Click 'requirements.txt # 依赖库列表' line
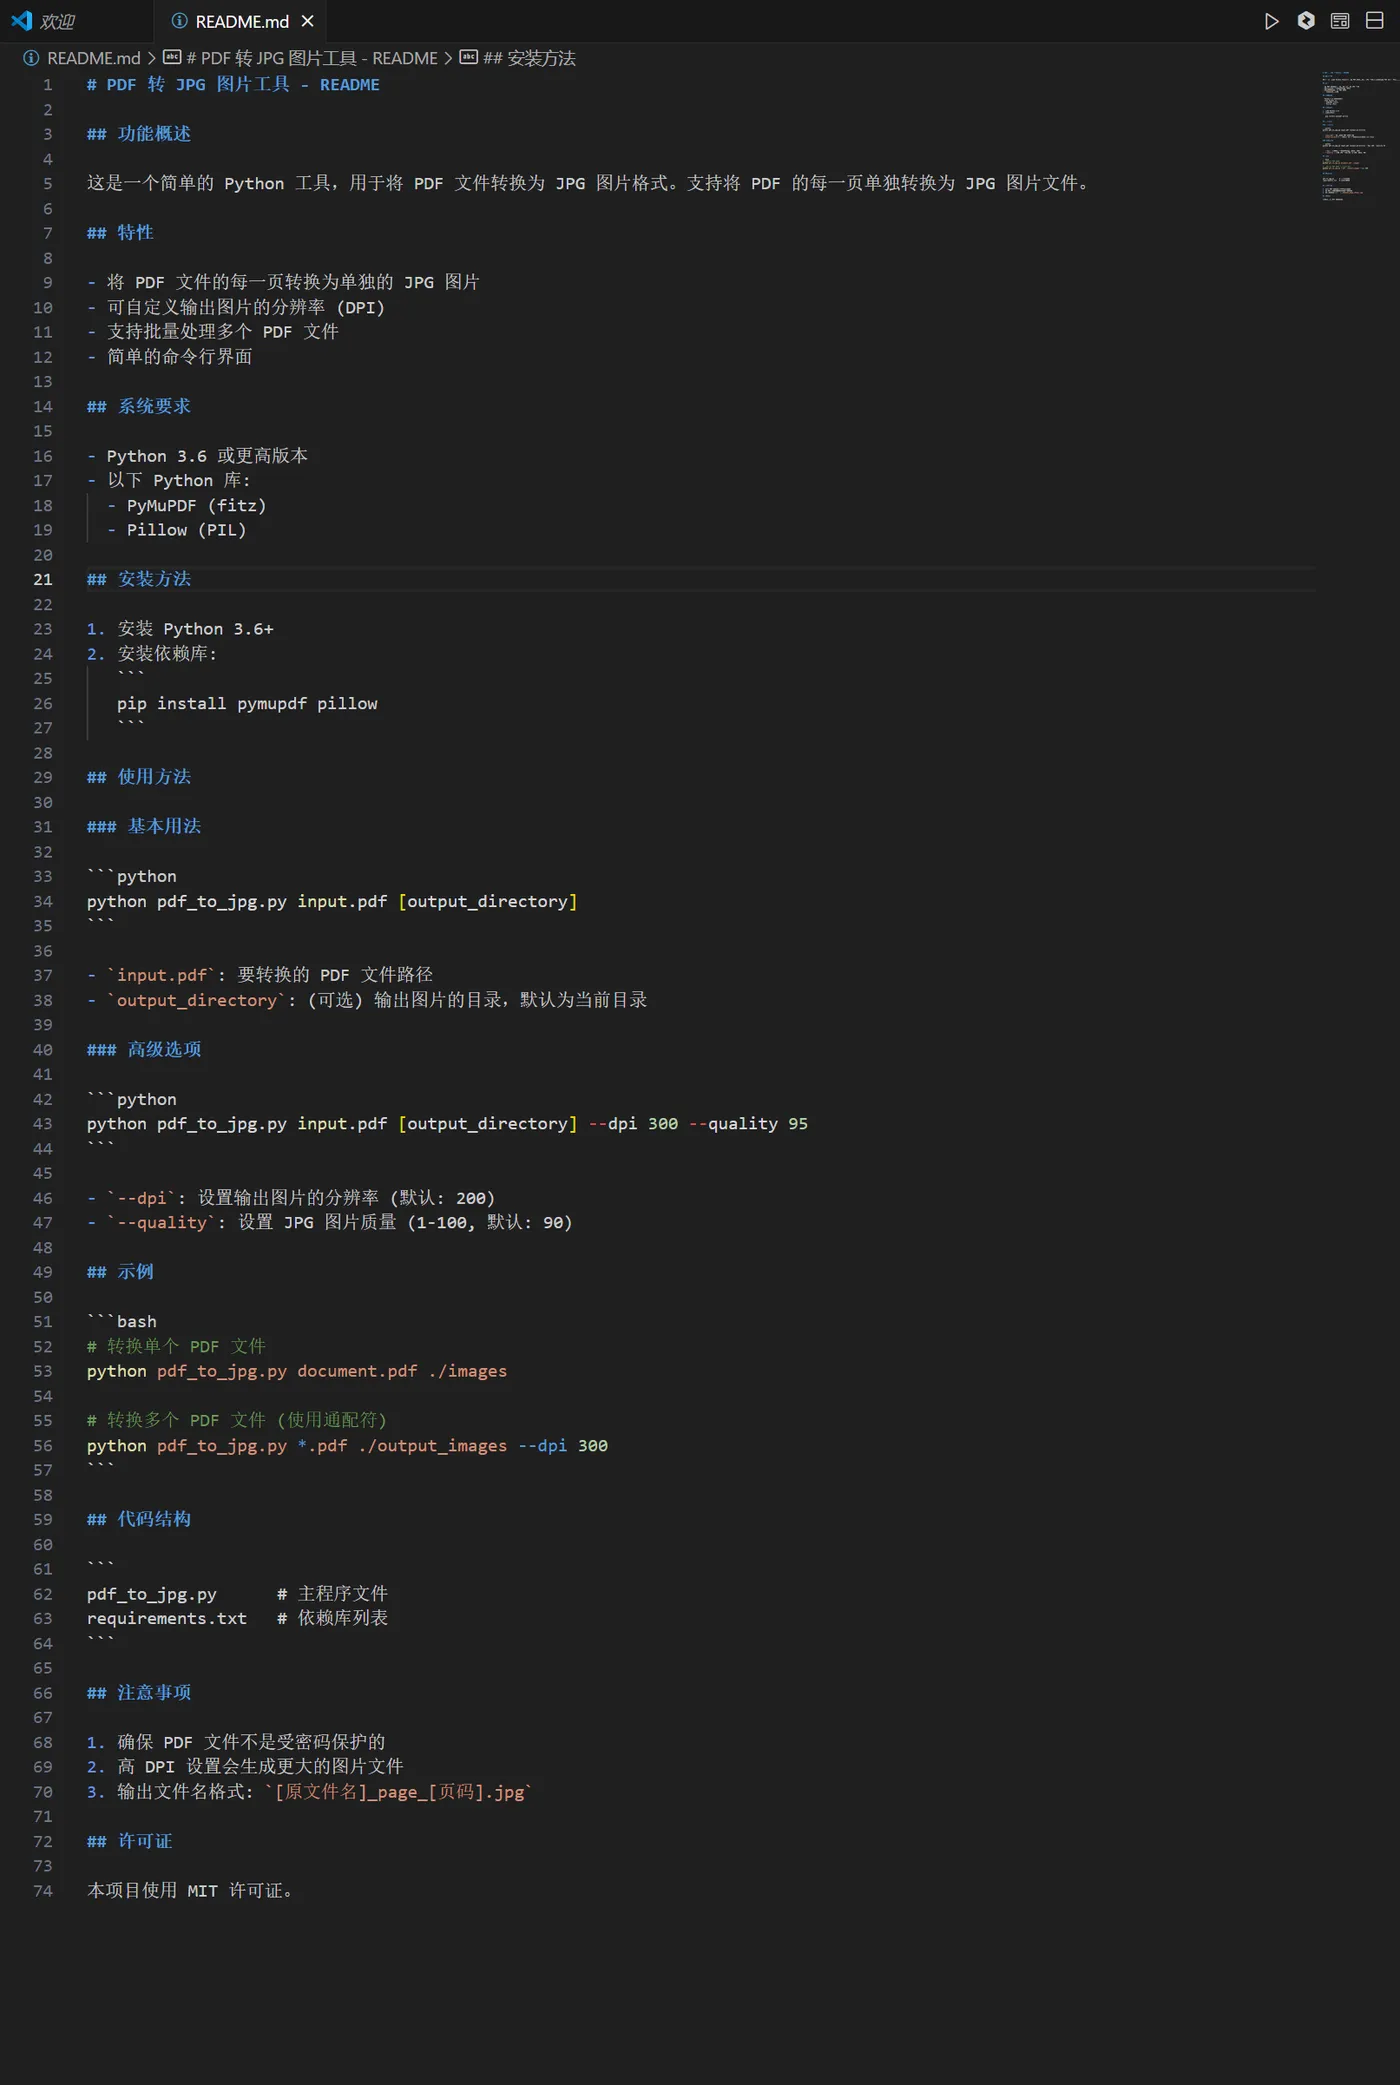Viewport: 1400px width, 2085px height. (x=237, y=1618)
